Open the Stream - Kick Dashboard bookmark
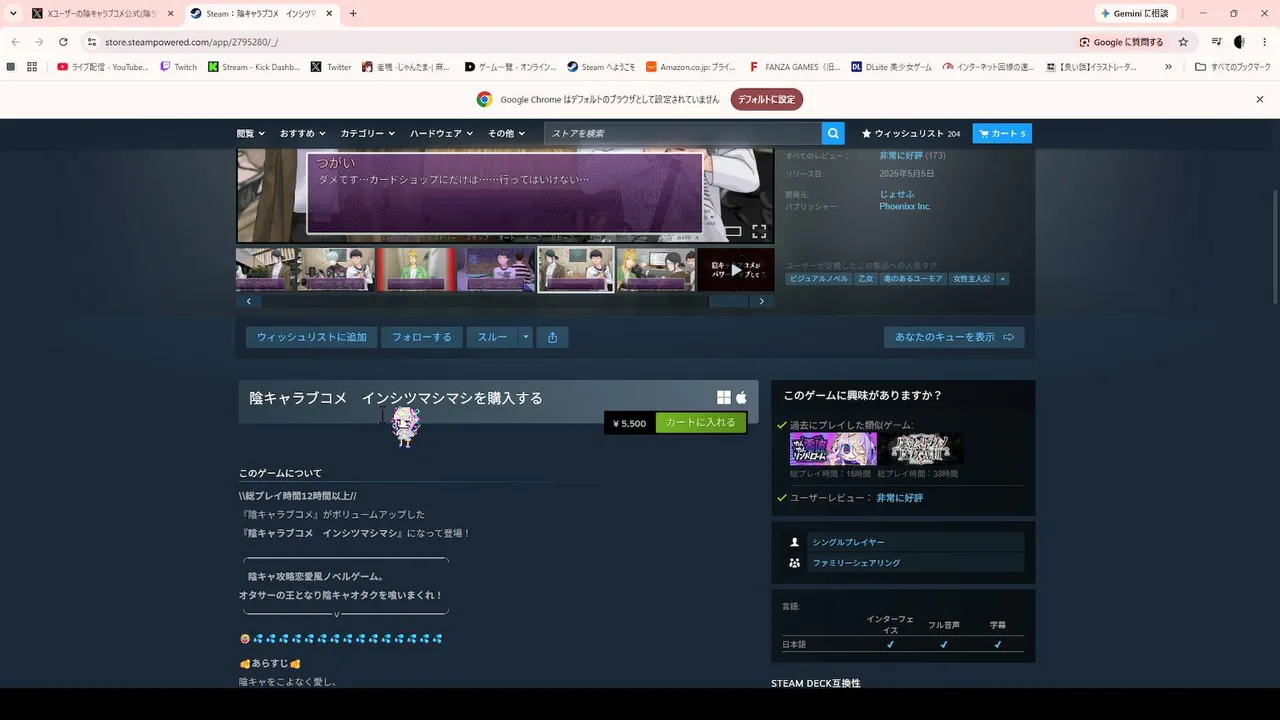The image size is (1280, 720). coord(254,67)
